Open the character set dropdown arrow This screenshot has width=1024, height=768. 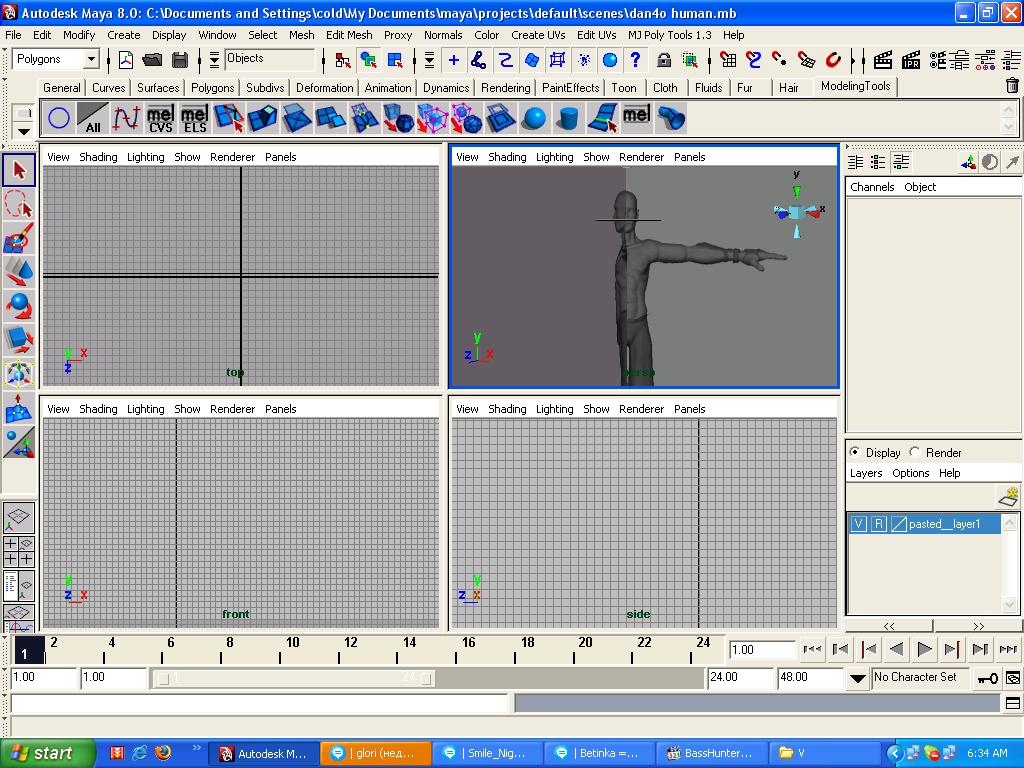857,678
